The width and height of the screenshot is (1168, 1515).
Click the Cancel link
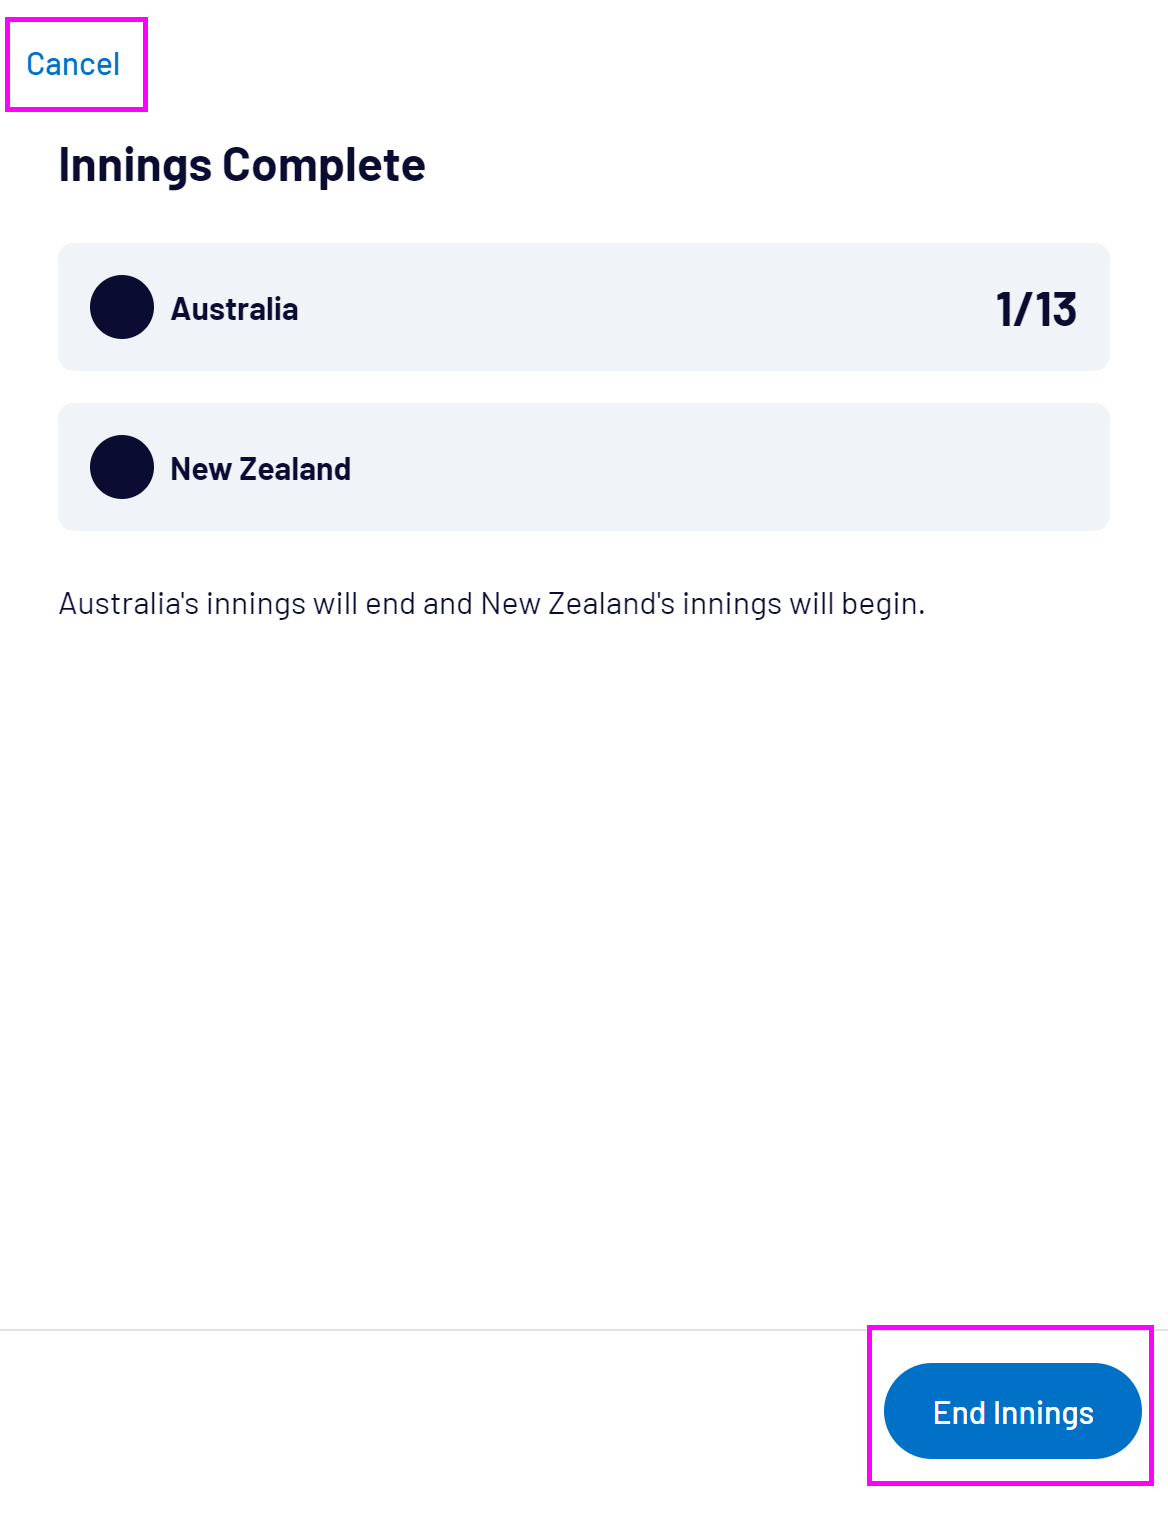[73, 64]
